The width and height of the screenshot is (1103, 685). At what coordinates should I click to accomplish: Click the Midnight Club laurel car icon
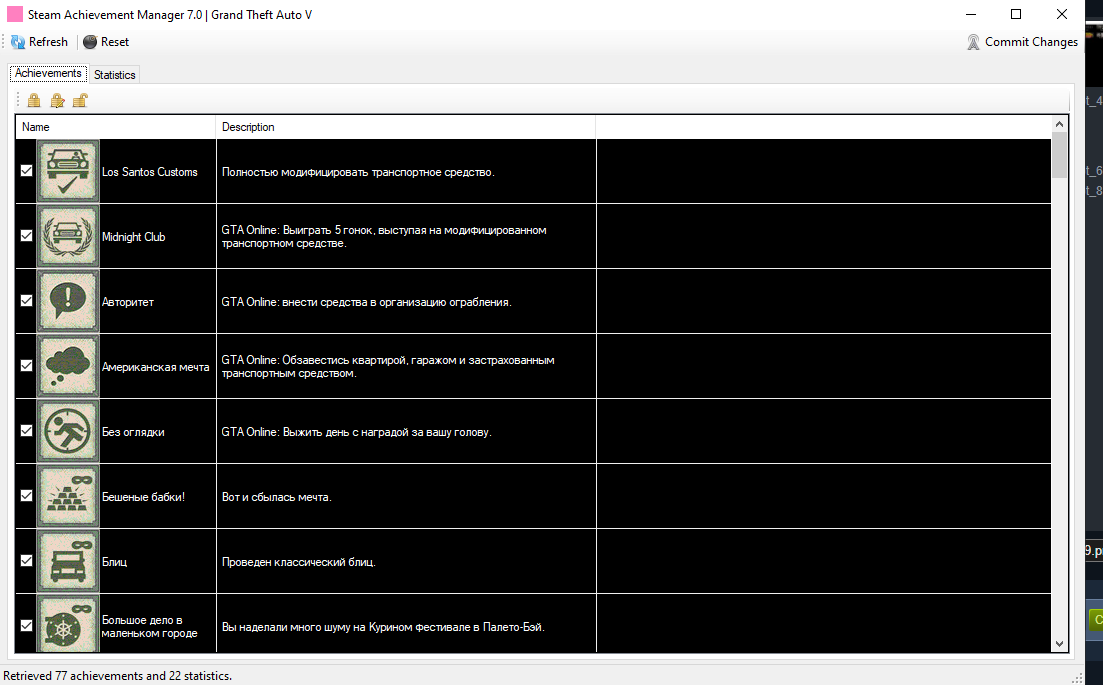[68, 236]
